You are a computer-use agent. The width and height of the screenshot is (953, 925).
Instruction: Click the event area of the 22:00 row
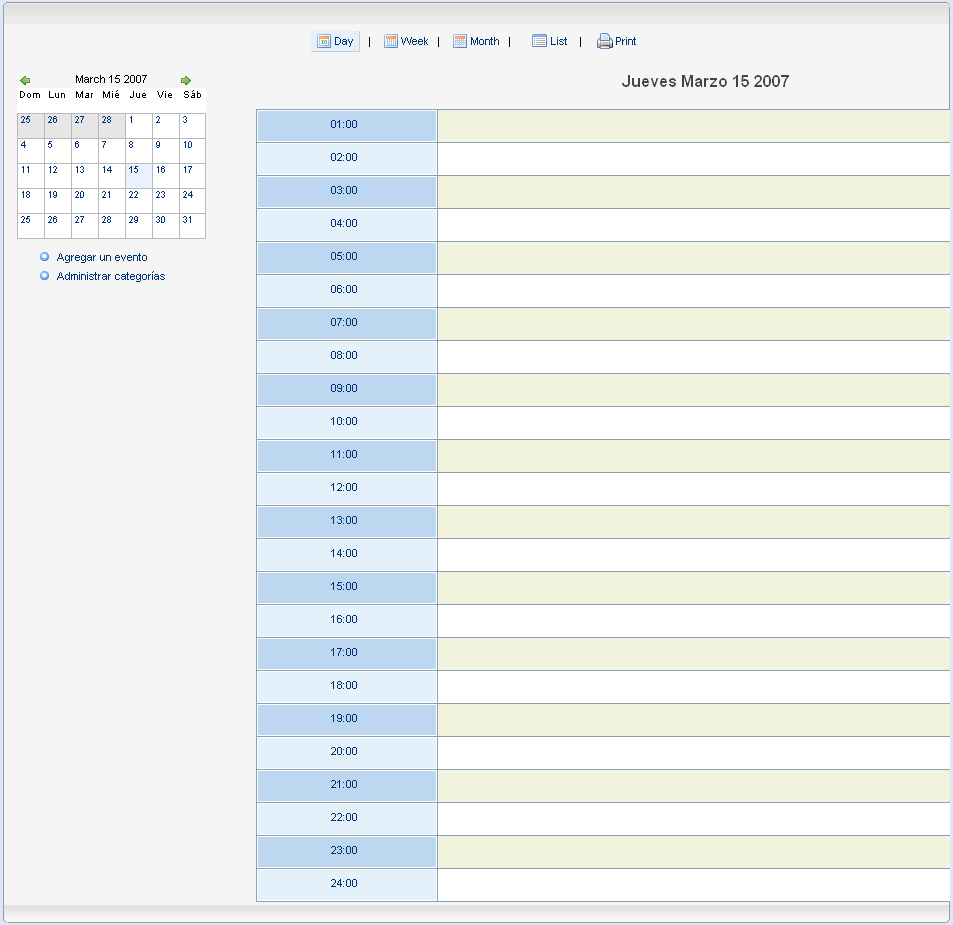tap(693, 819)
